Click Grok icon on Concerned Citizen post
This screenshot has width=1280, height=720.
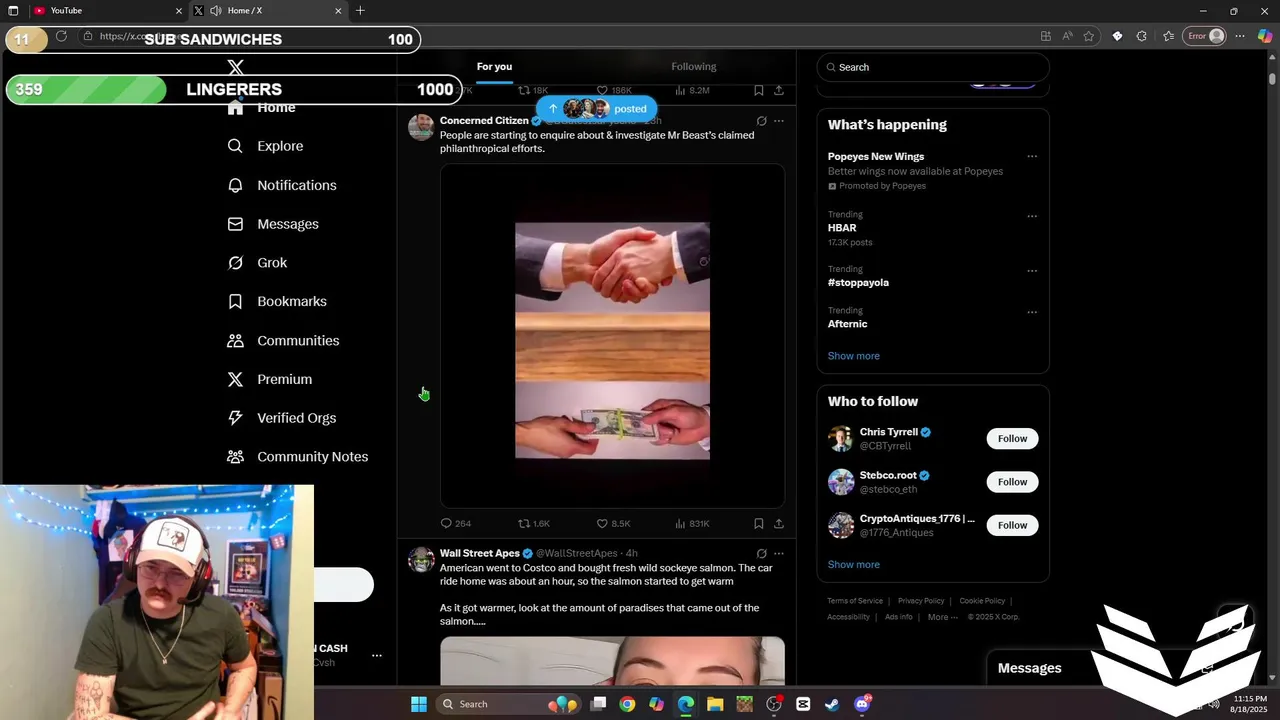761,121
